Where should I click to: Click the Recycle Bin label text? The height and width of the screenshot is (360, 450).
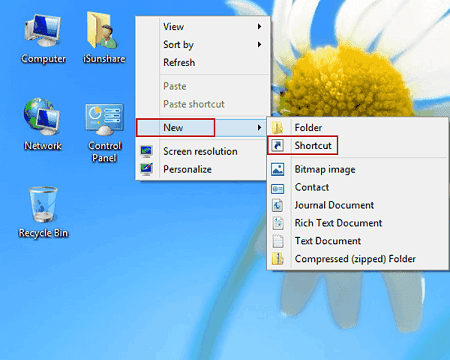pyautogui.click(x=43, y=233)
